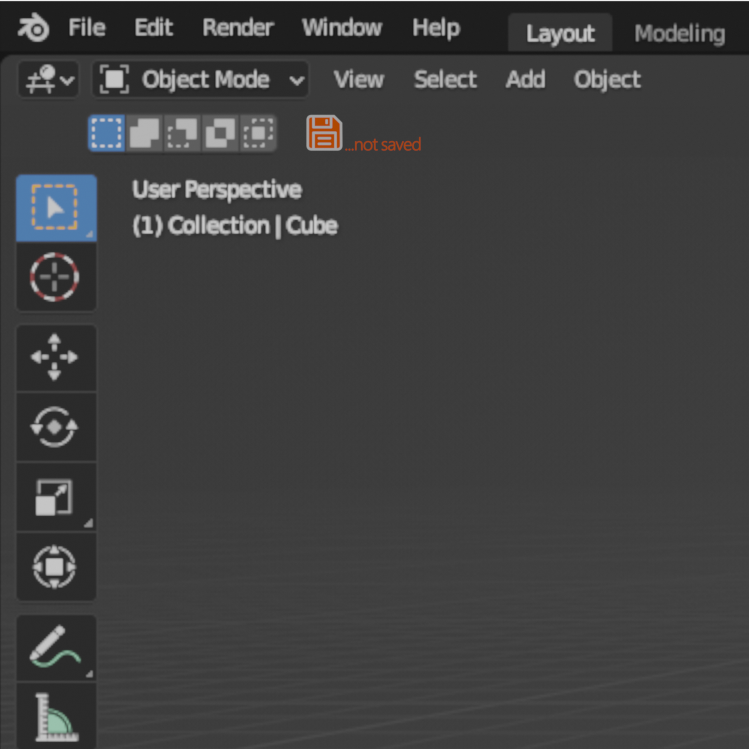Open the Render menu

point(238,28)
